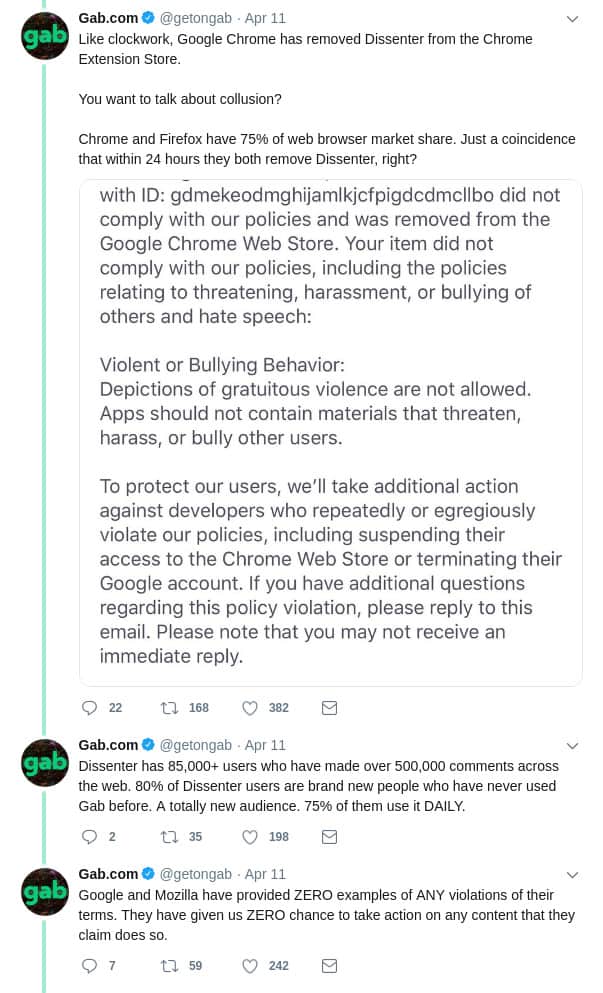Open @getongab handle in second tweet
Viewport: 603px width, 993px height.
[x=195, y=745]
